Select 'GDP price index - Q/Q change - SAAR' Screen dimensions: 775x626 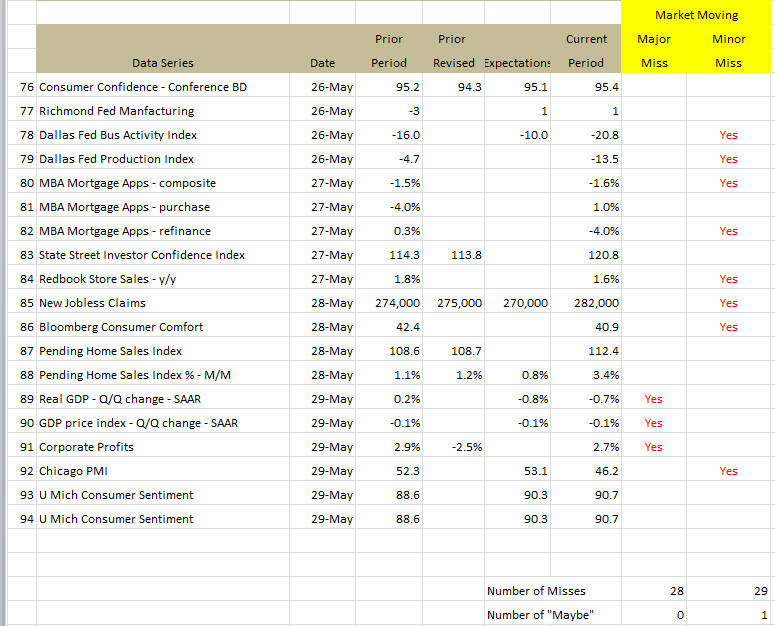163,423
